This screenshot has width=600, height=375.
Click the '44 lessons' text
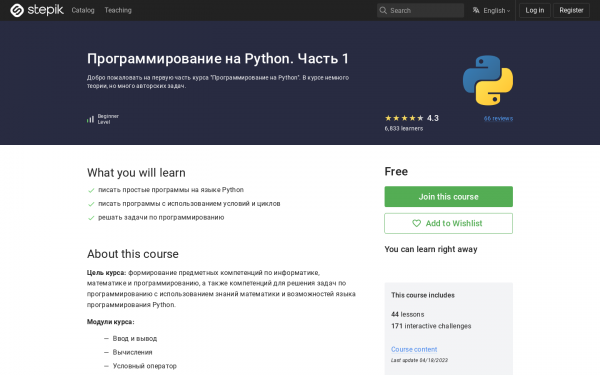pos(408,315)
